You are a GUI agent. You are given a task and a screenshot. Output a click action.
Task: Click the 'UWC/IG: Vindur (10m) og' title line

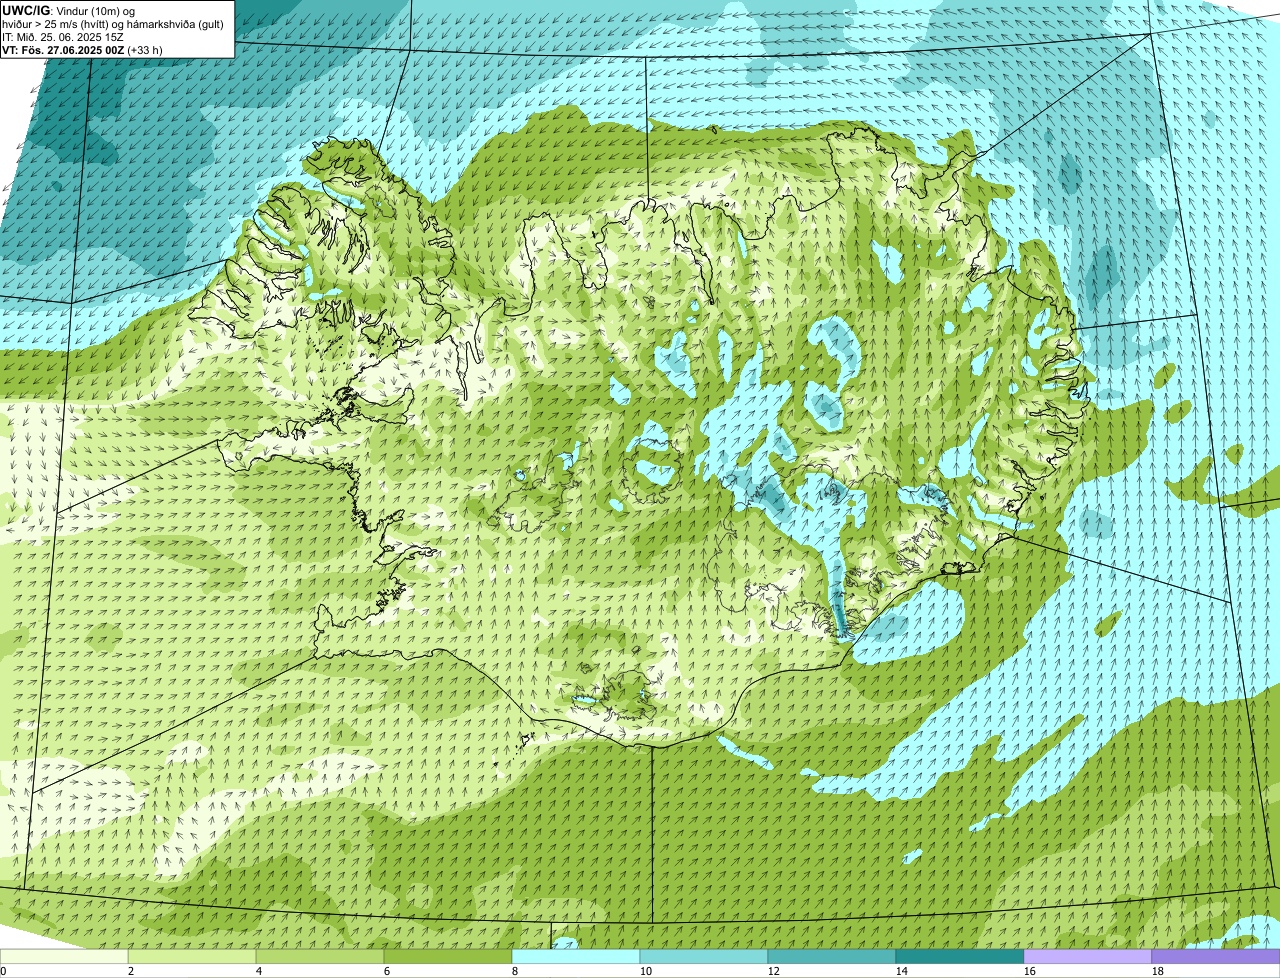pos(68,11)
